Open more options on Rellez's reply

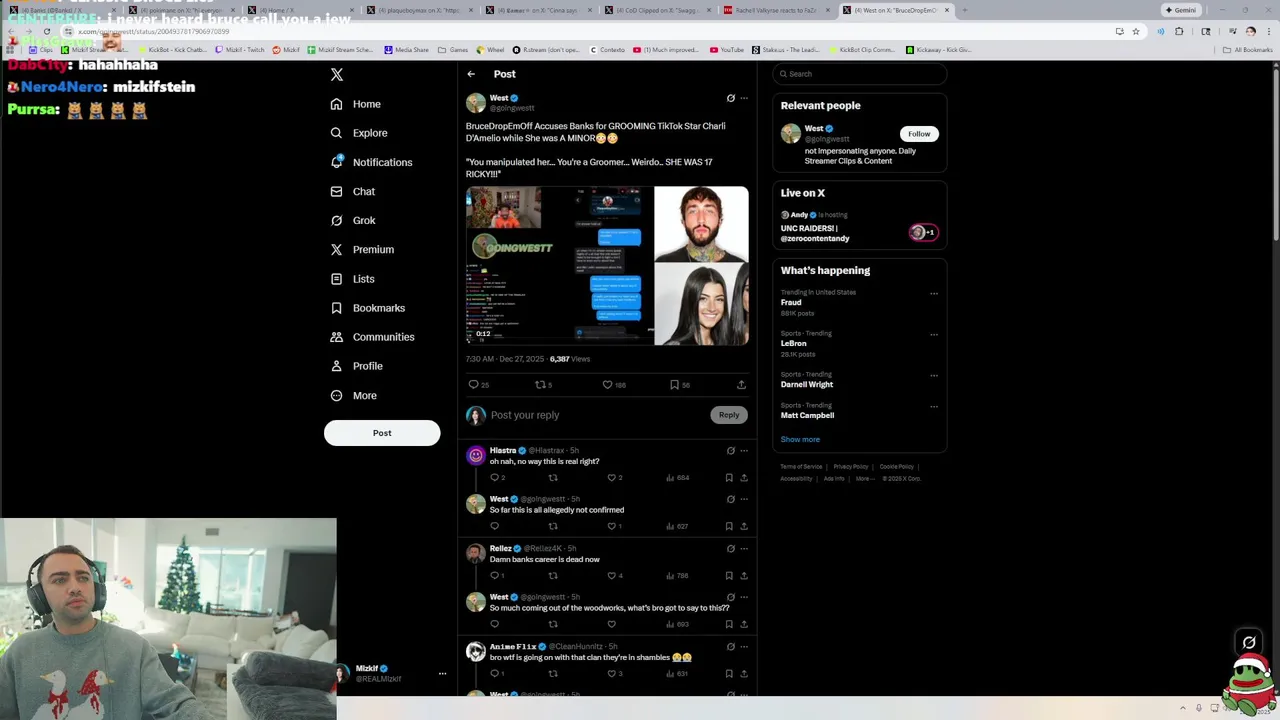pos(743,549)
